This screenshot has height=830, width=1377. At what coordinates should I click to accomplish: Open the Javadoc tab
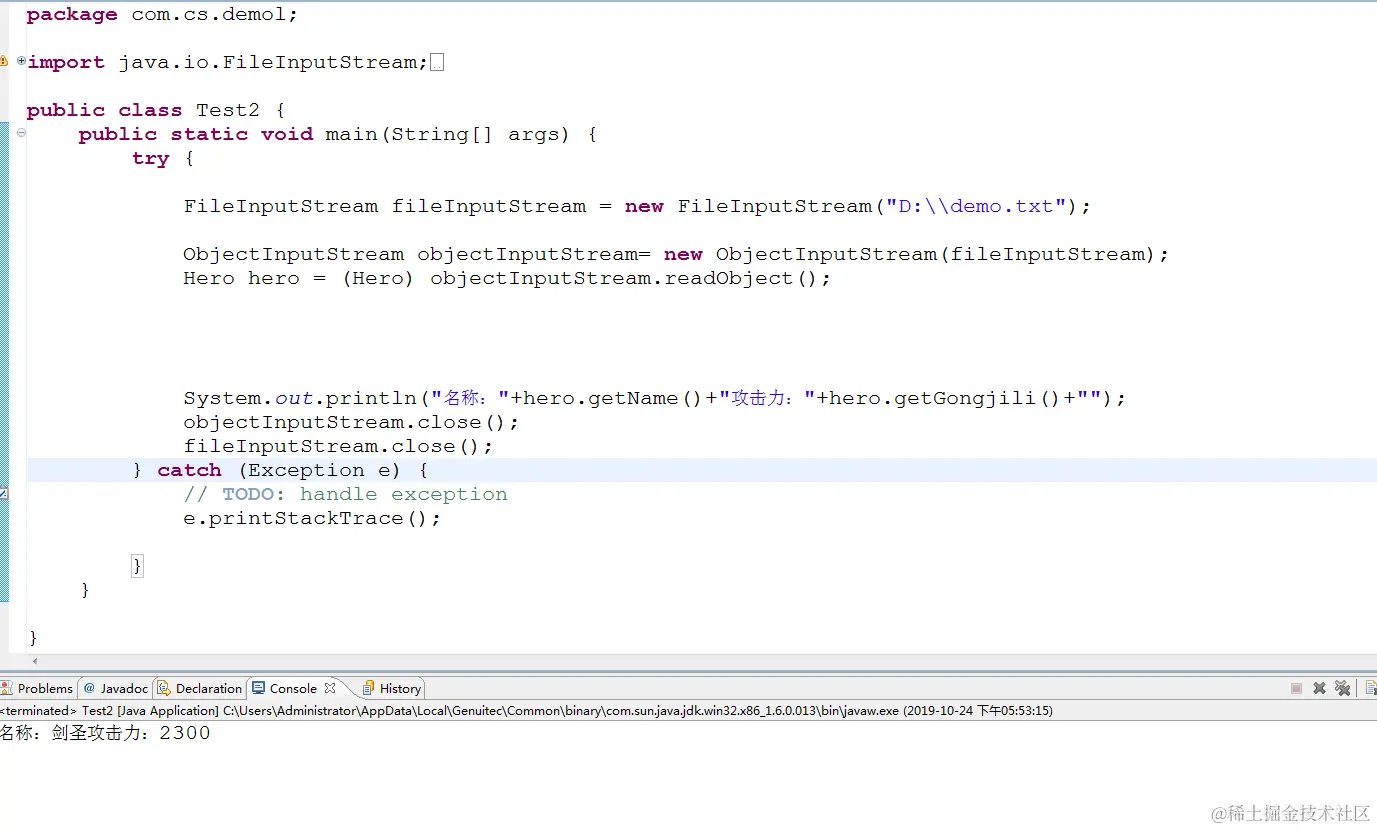coord(115,688)
